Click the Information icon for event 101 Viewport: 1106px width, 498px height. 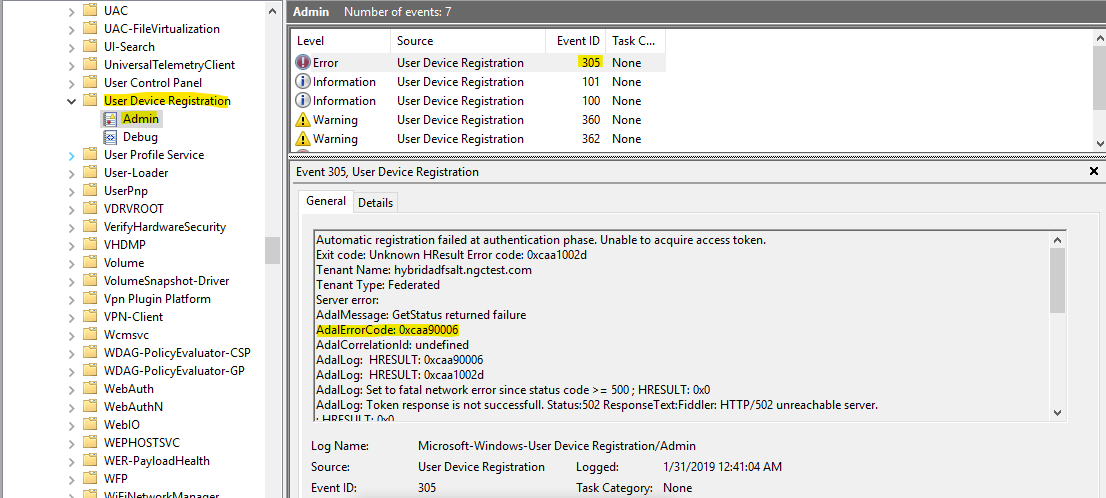[x=304, y=82]
